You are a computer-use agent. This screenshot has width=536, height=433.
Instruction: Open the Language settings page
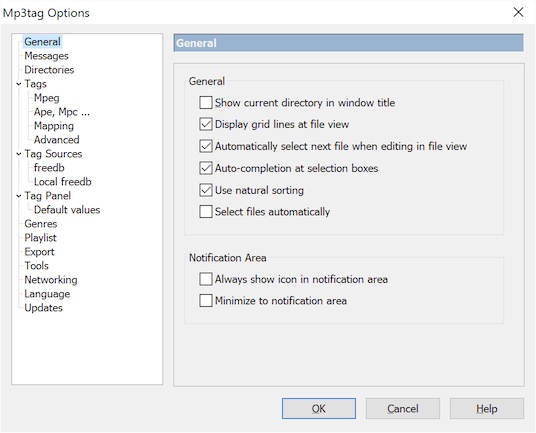click(47, 294)
